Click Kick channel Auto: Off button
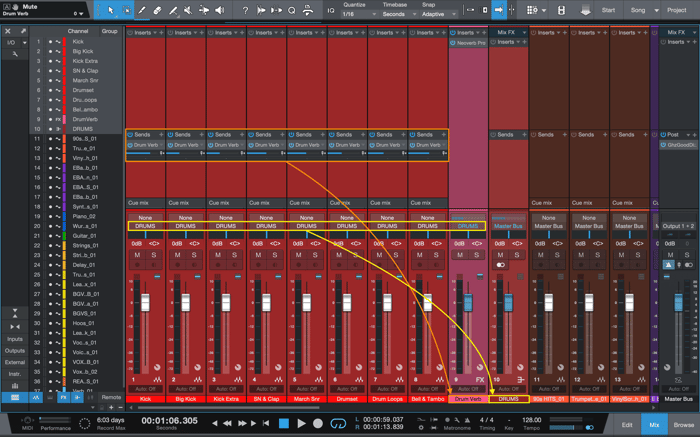 point(145,389)
